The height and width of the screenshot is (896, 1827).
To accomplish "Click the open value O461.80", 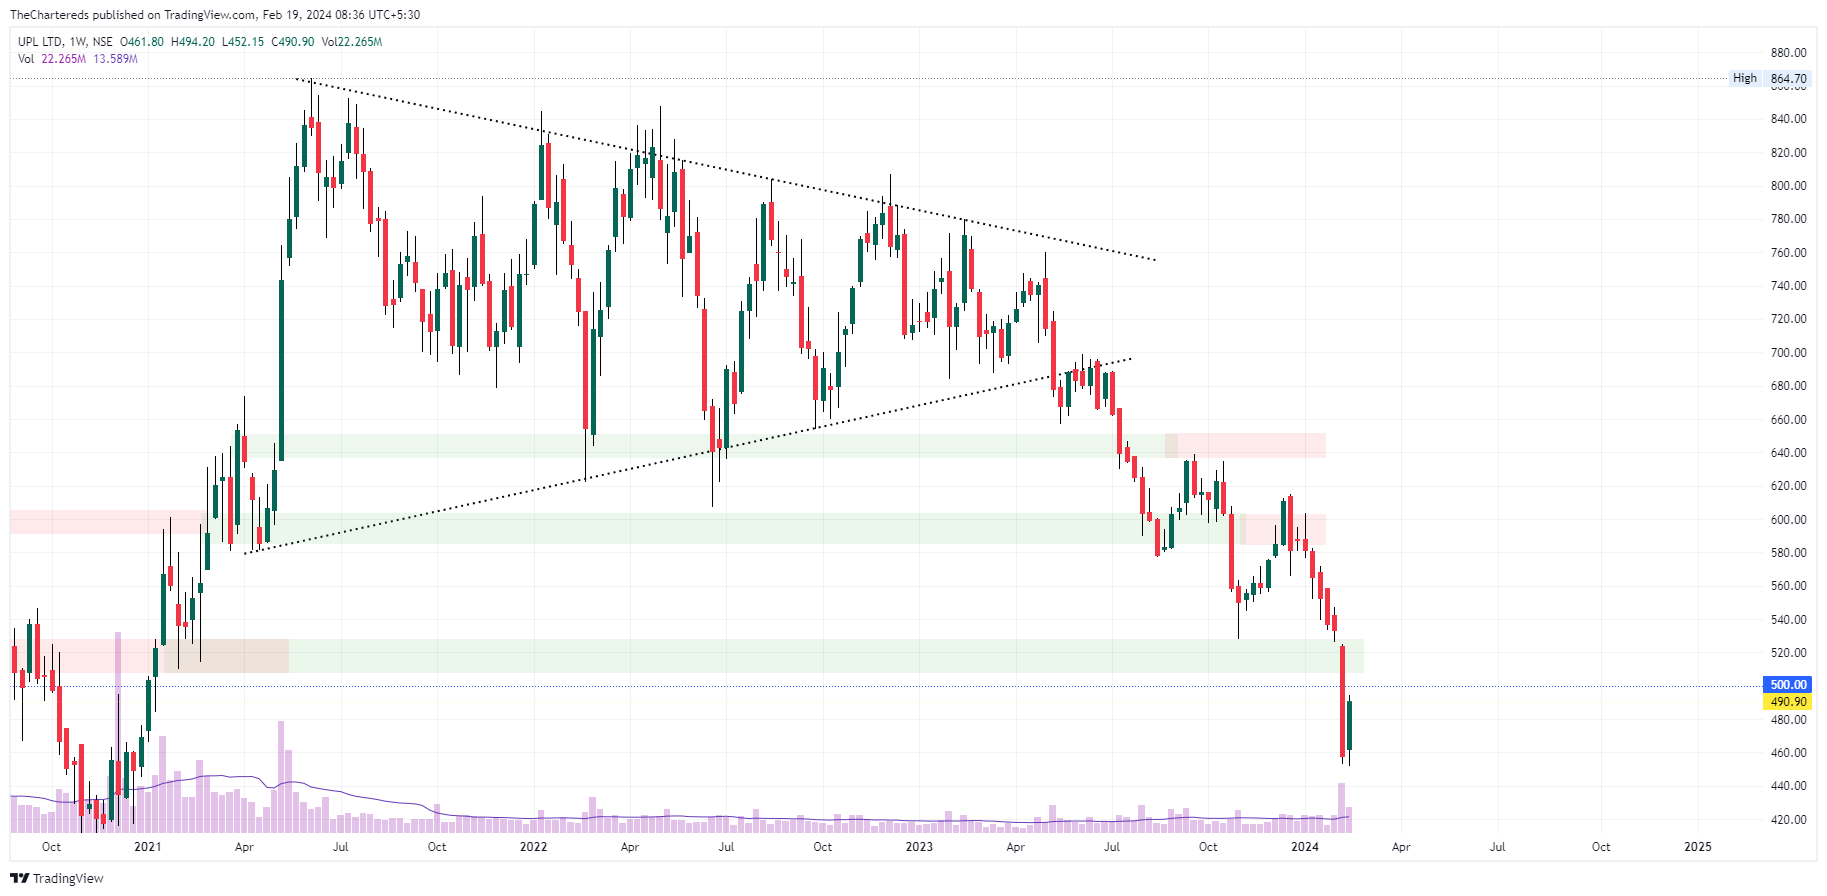I will [x=142, y=42].
